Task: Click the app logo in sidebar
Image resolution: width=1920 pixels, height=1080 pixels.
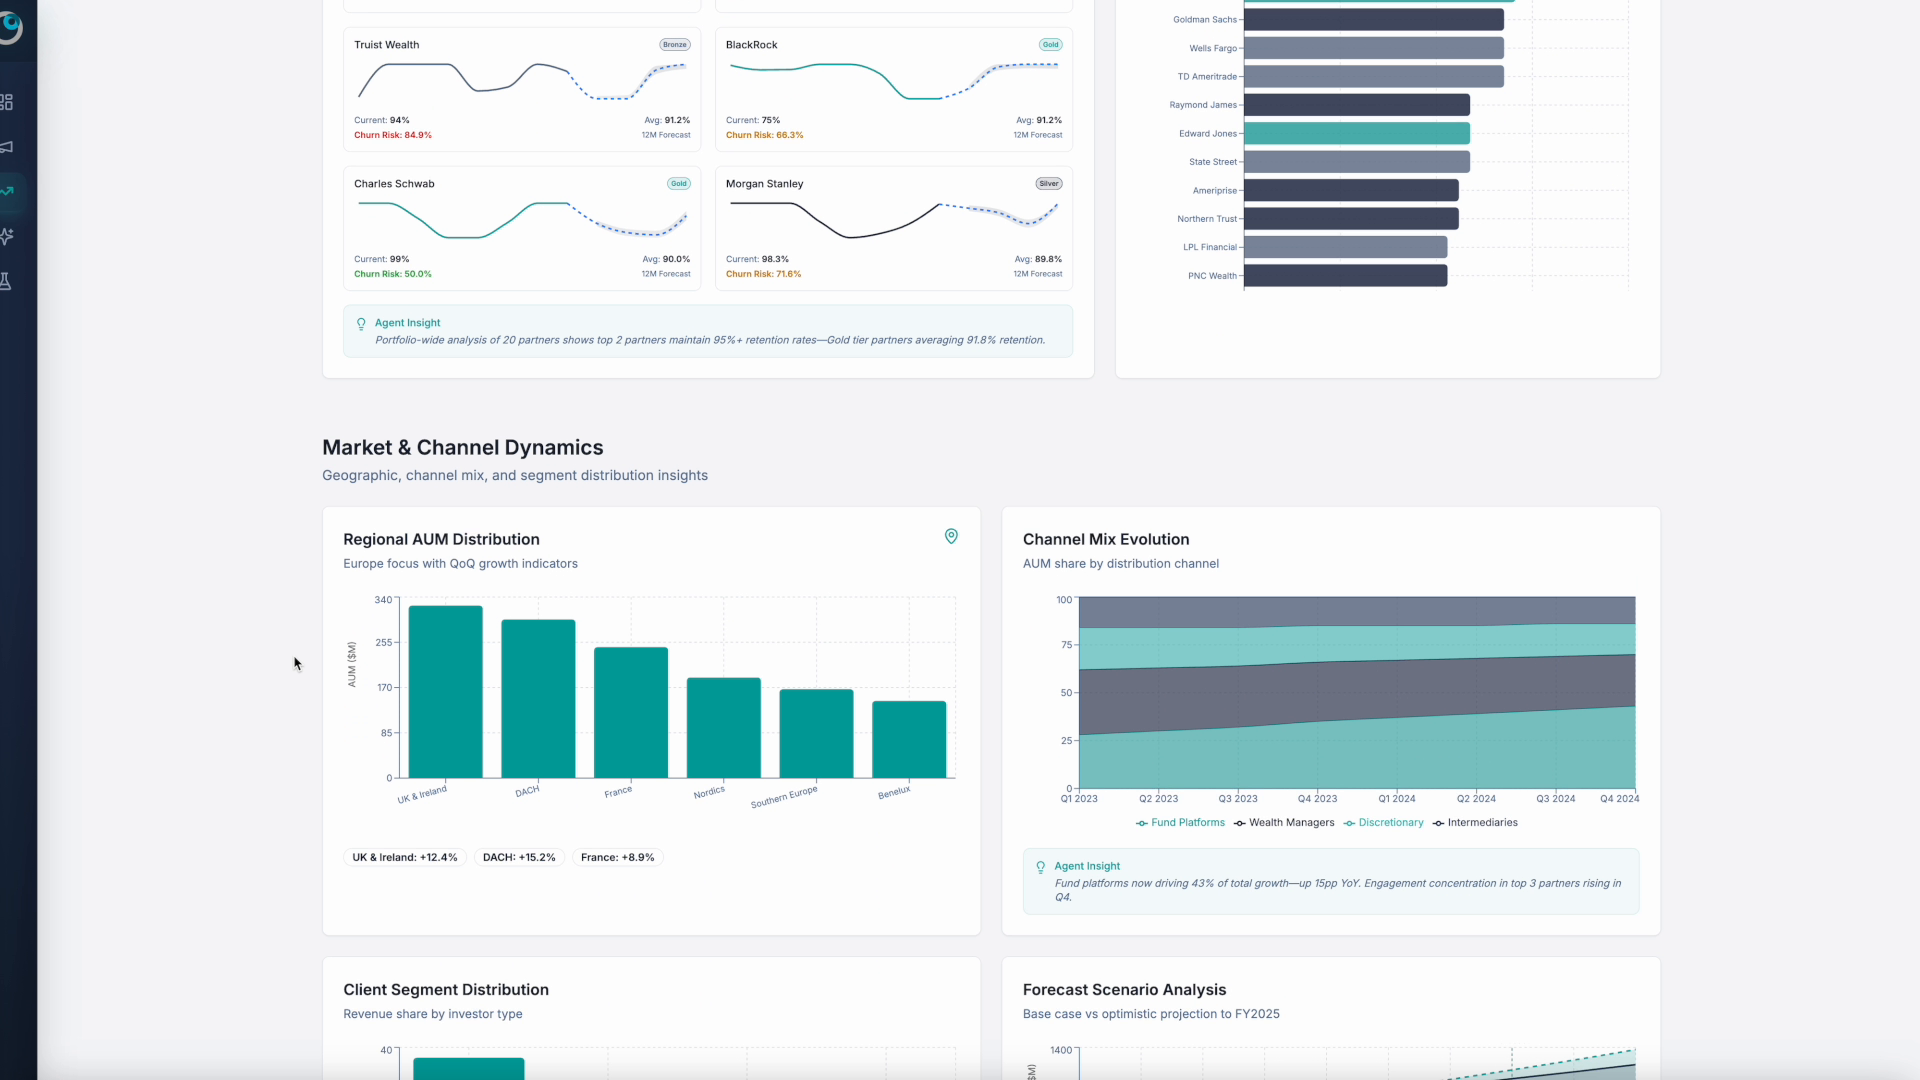Action: click(x=9, y=27)
